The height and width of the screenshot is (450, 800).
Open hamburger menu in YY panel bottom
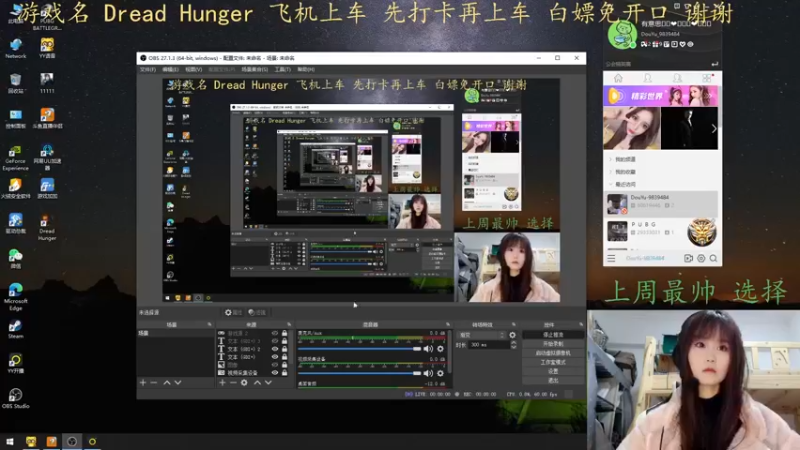611,259
